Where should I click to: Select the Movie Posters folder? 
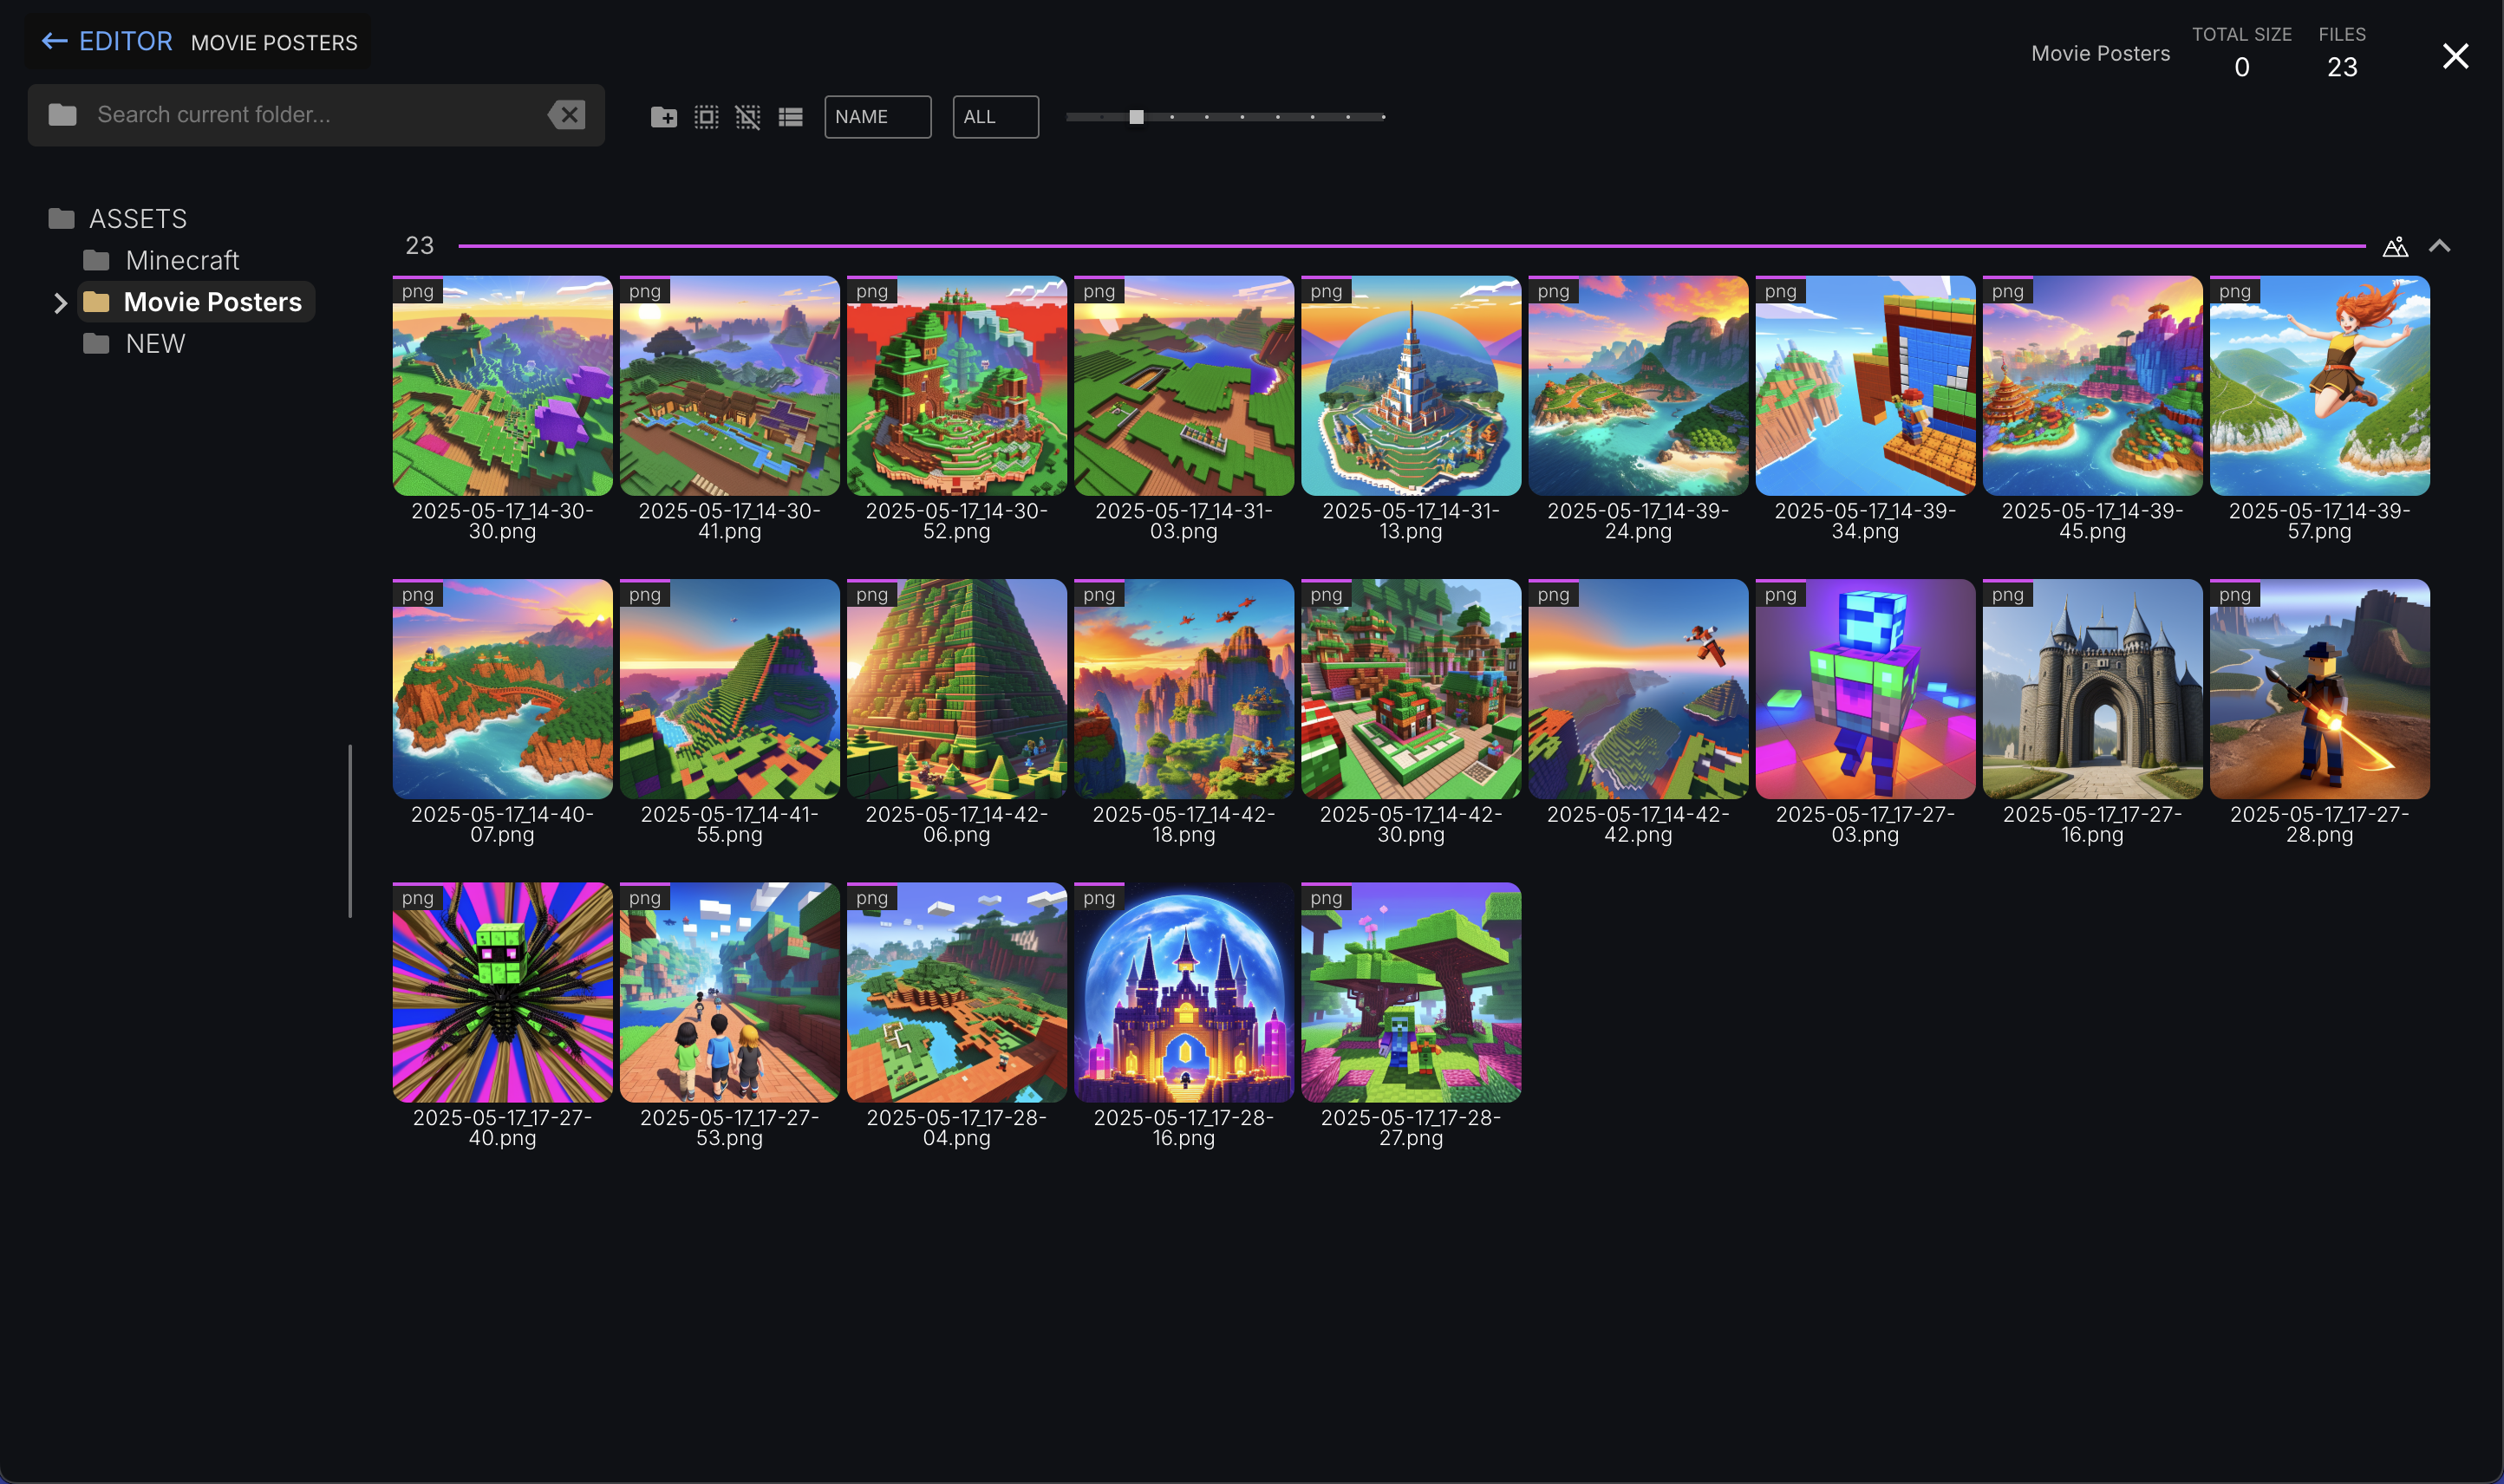click(x=196, y=302)
